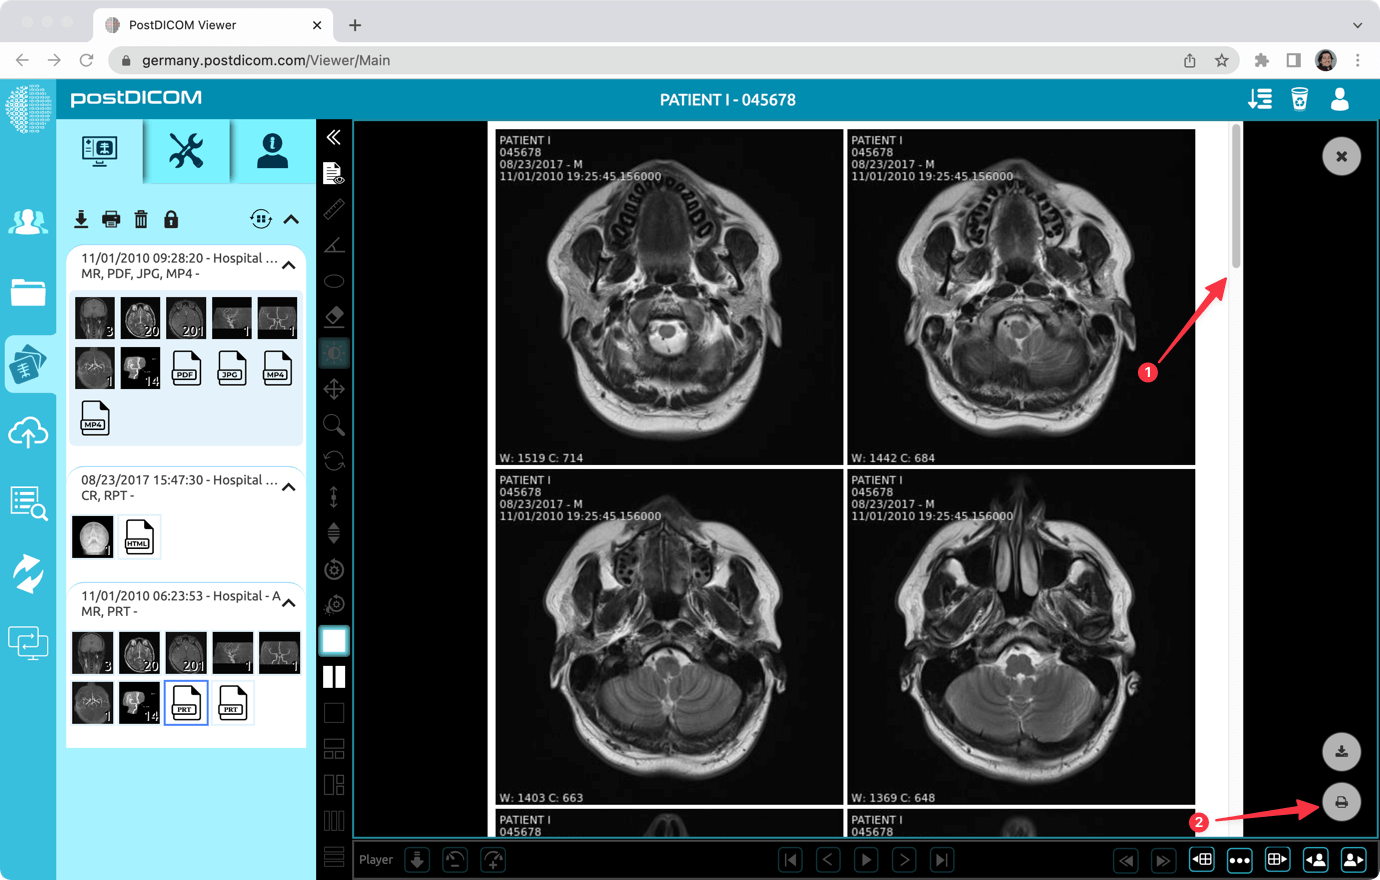Switch to the patient info tab
1380x880 pixels.
click(x=272, y=151)
